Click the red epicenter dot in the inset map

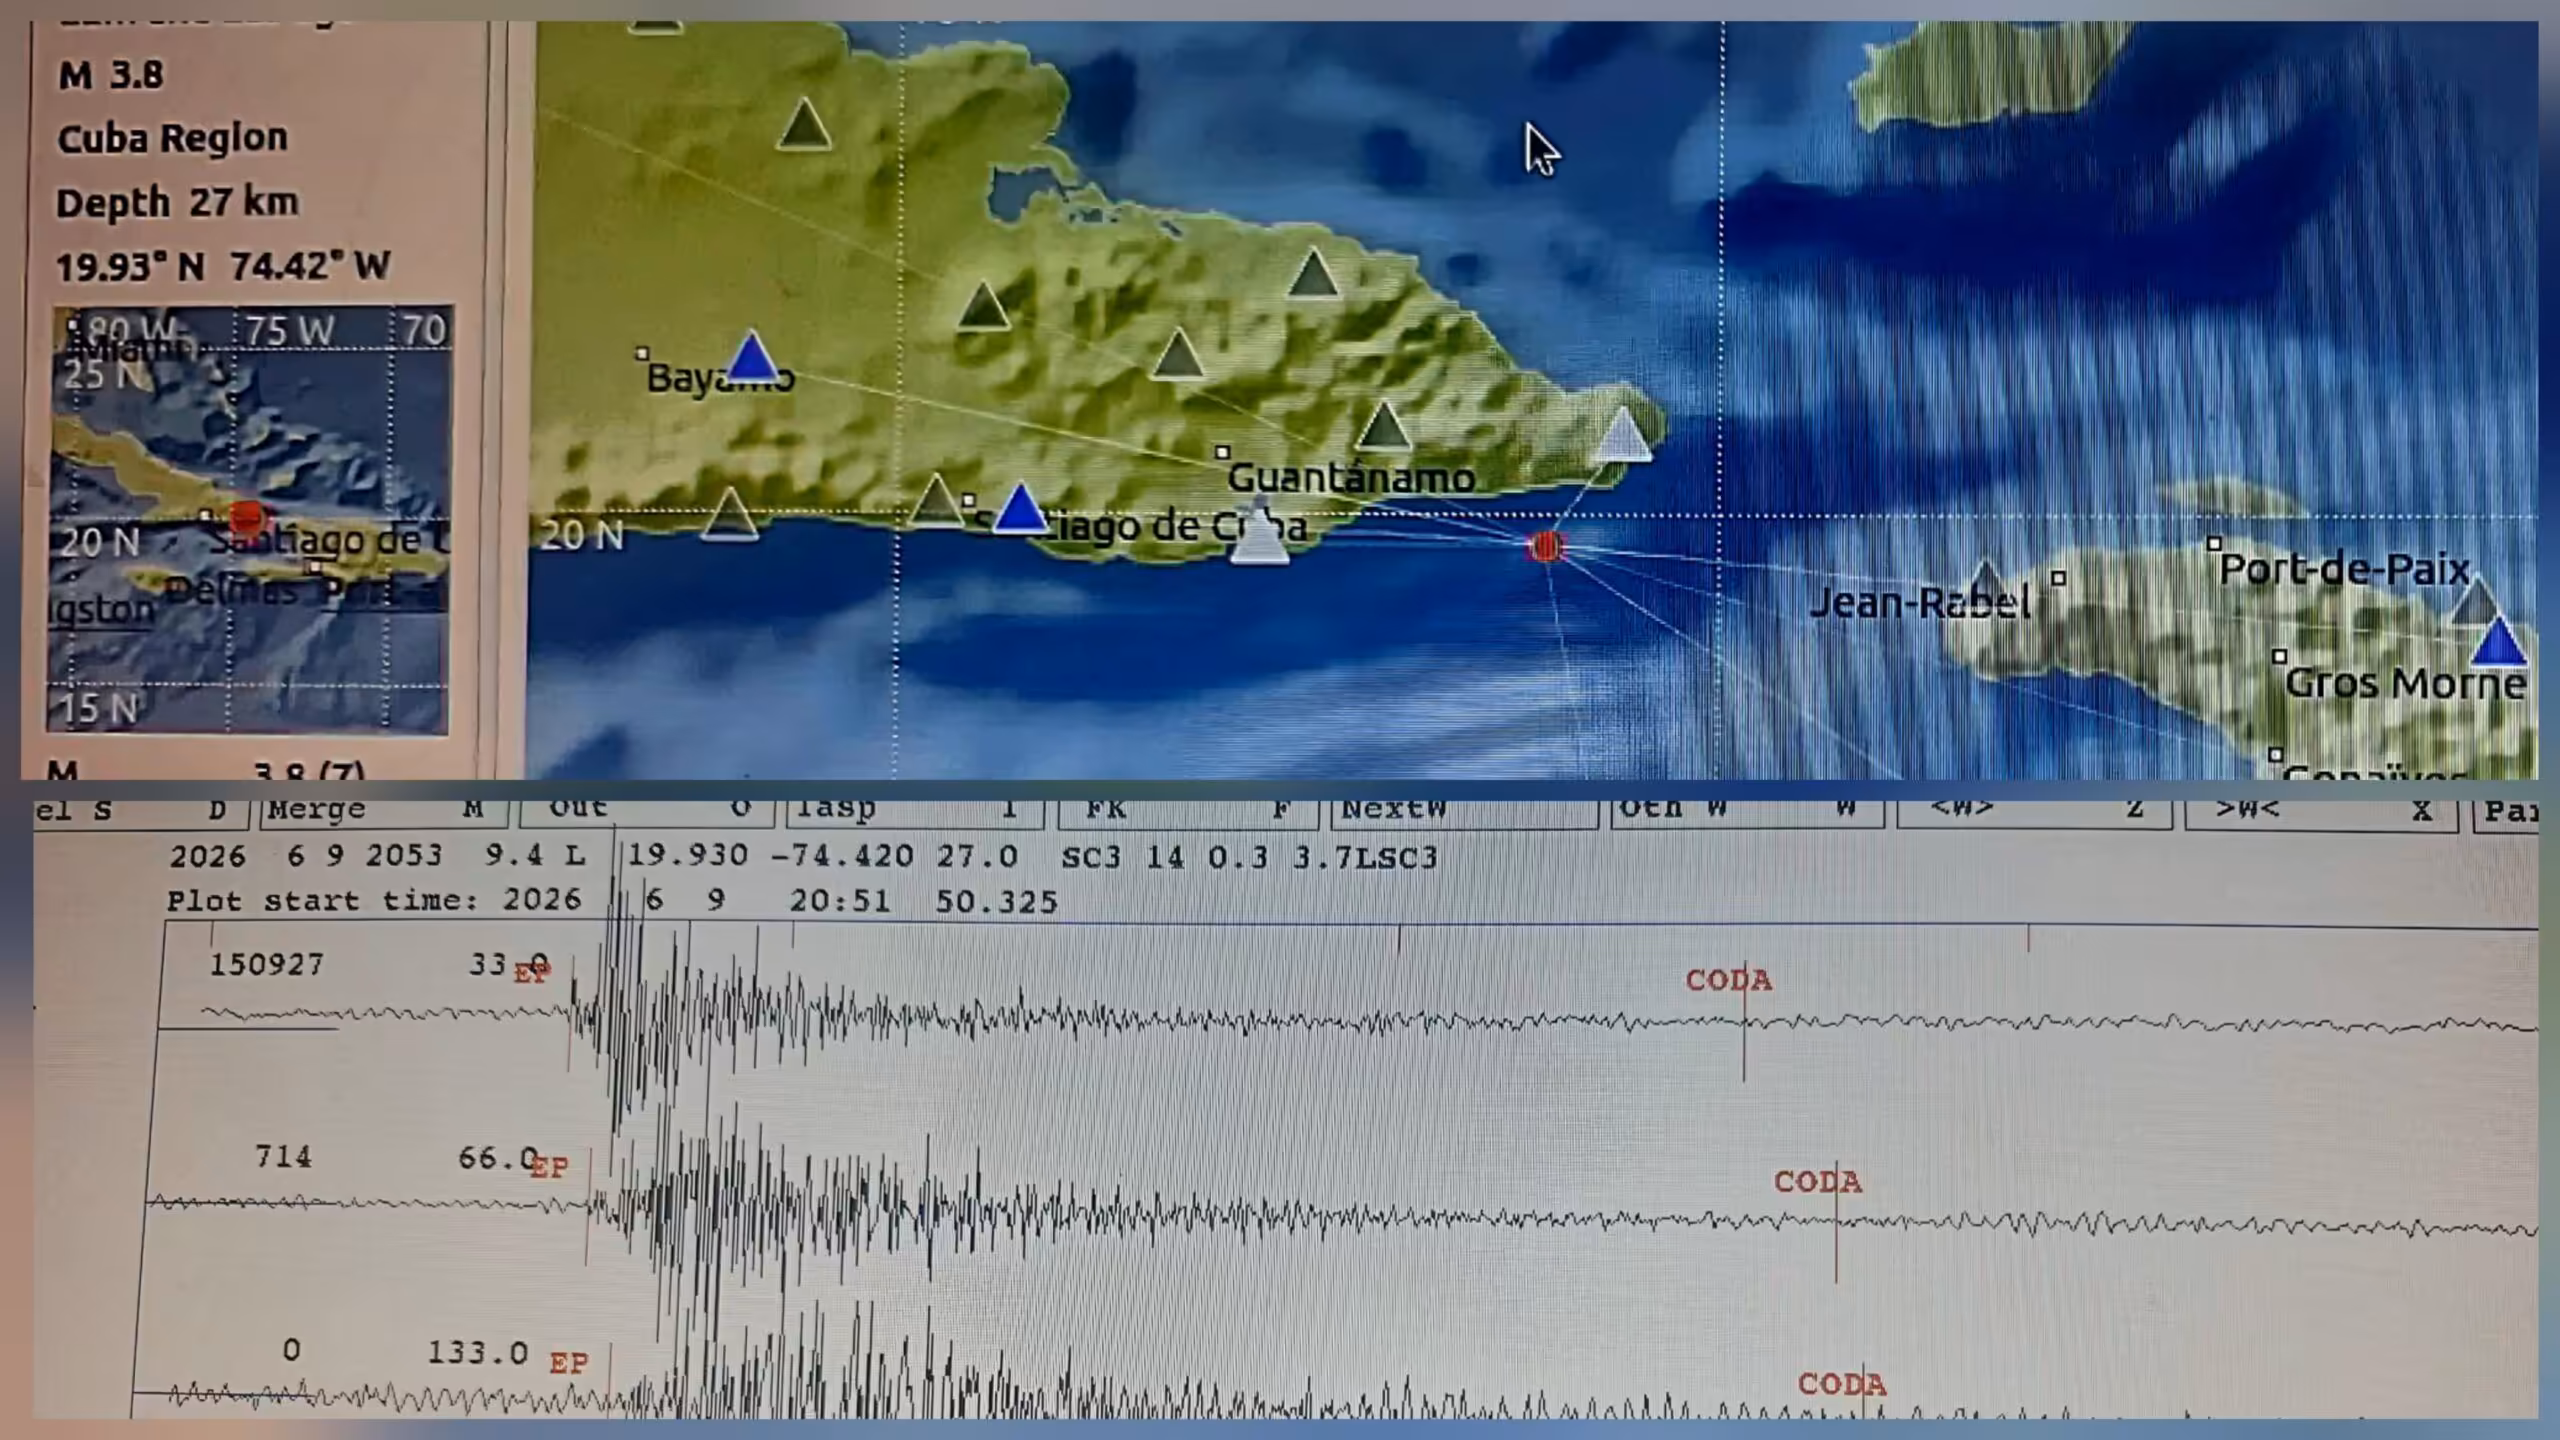click(247, 518)
